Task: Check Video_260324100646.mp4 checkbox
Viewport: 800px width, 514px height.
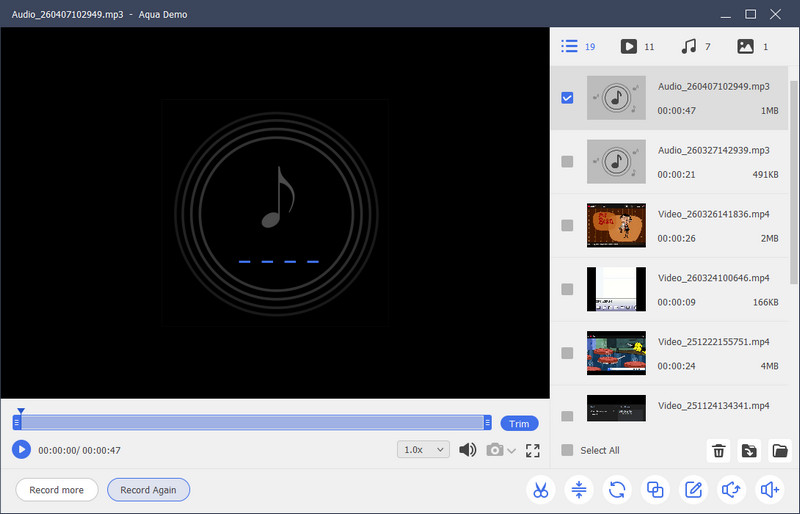Action: pyautogui.click(x=567, y=289)
